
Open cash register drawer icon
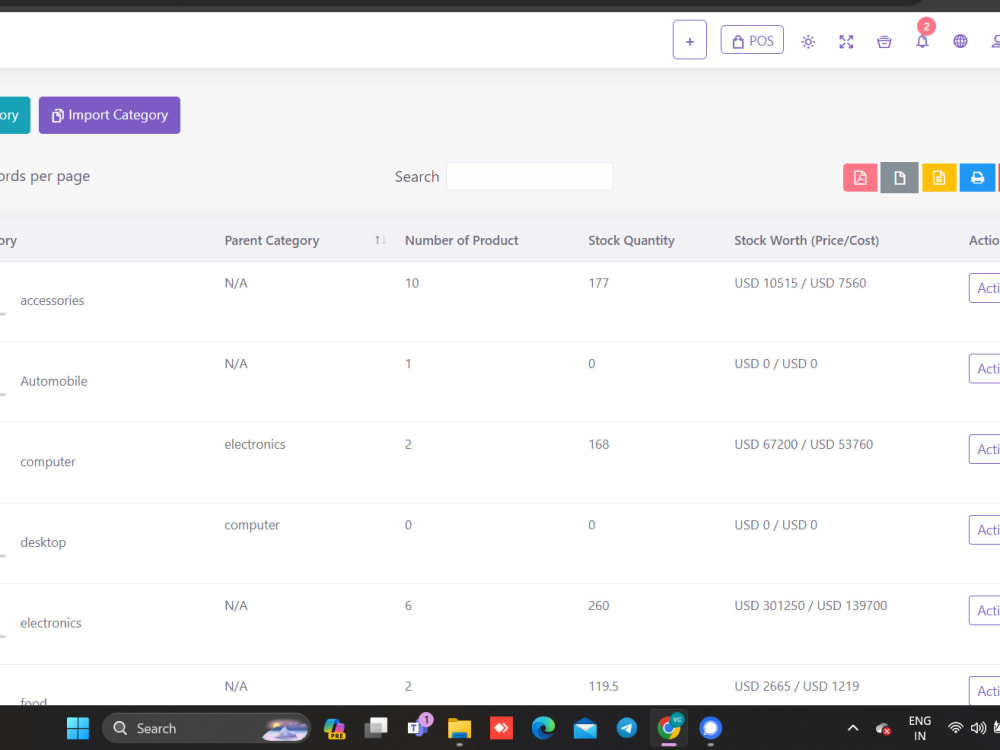884,41
